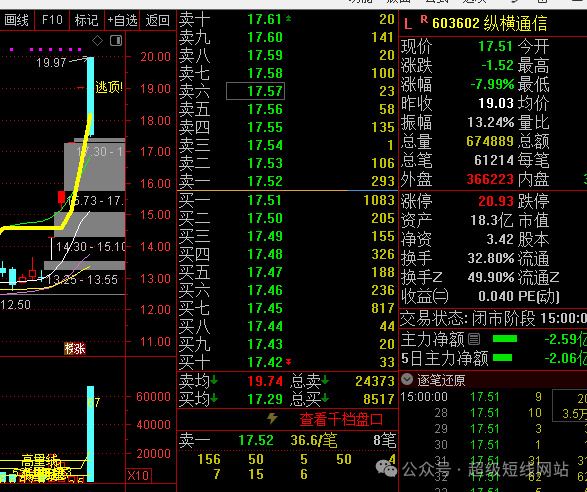Click the 逃顶! signal label on the chart
This screenshot has height=492, width=587.
109,87
